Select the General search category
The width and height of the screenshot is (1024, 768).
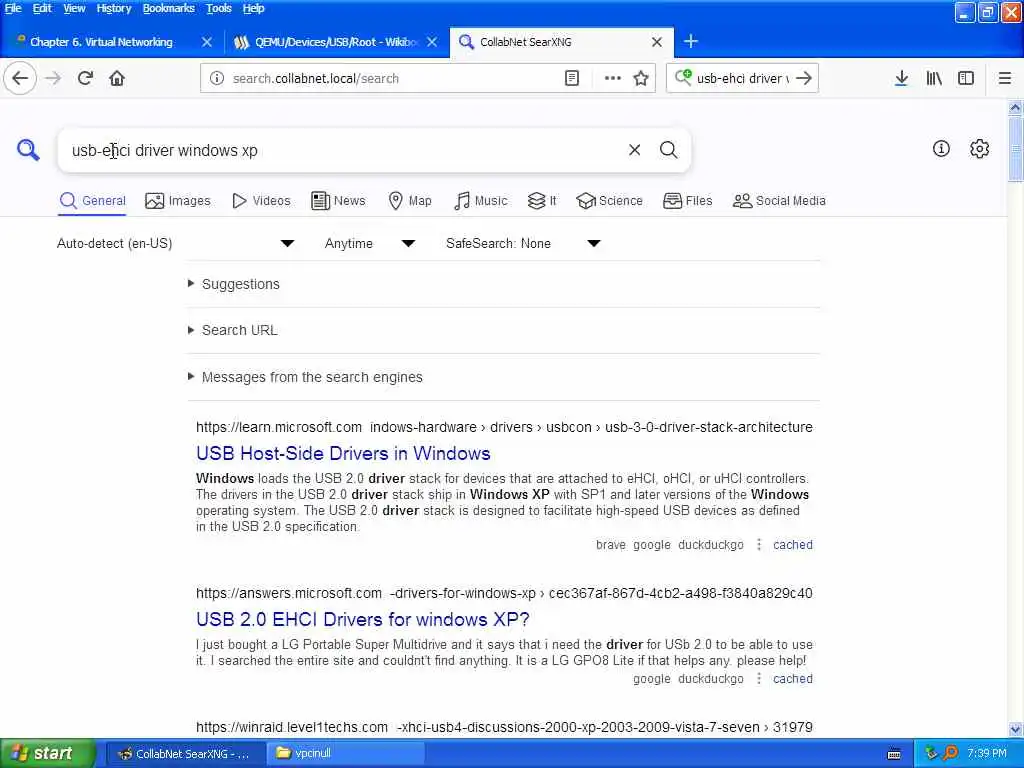tap(92, 201)
